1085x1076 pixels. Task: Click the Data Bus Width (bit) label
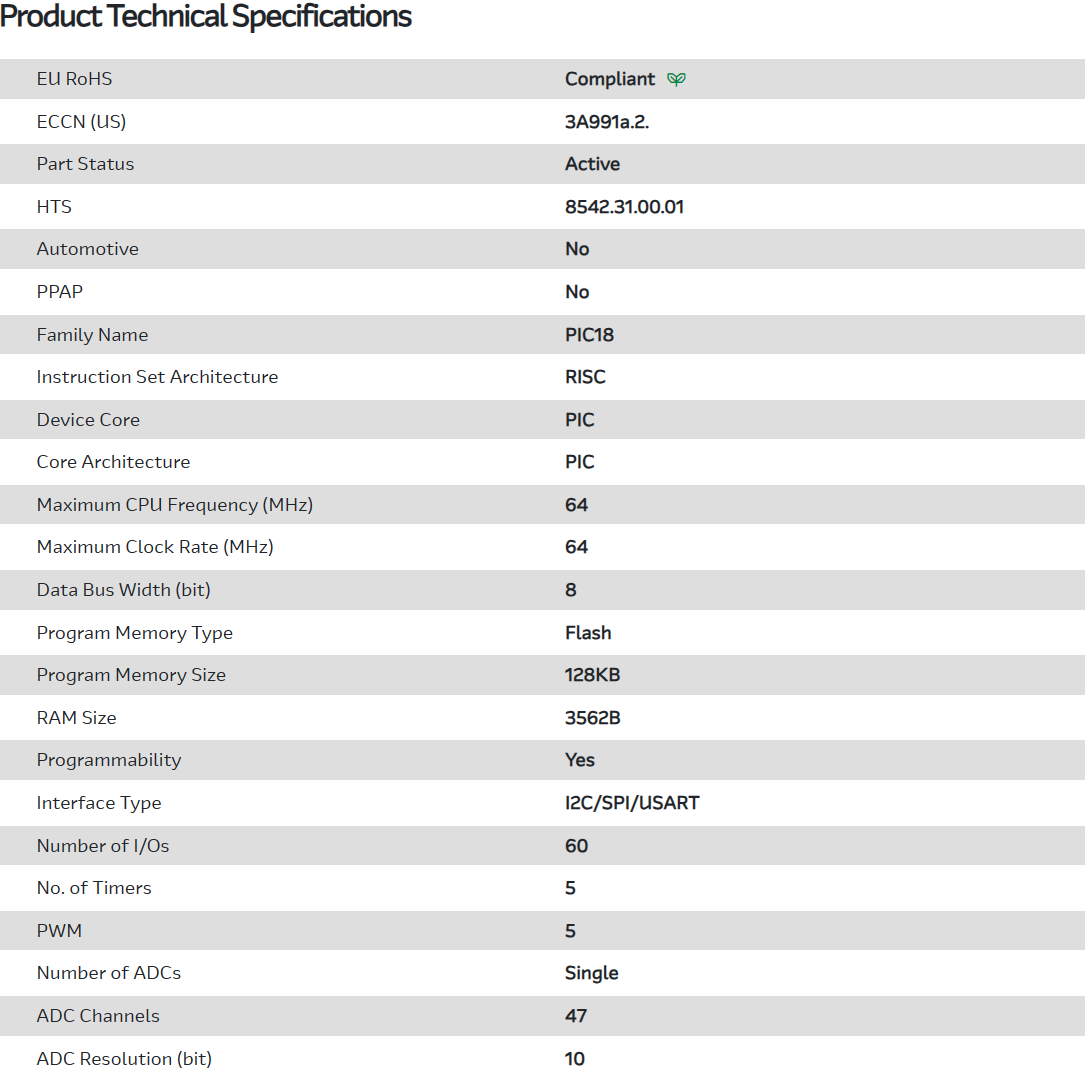(124, 590)
